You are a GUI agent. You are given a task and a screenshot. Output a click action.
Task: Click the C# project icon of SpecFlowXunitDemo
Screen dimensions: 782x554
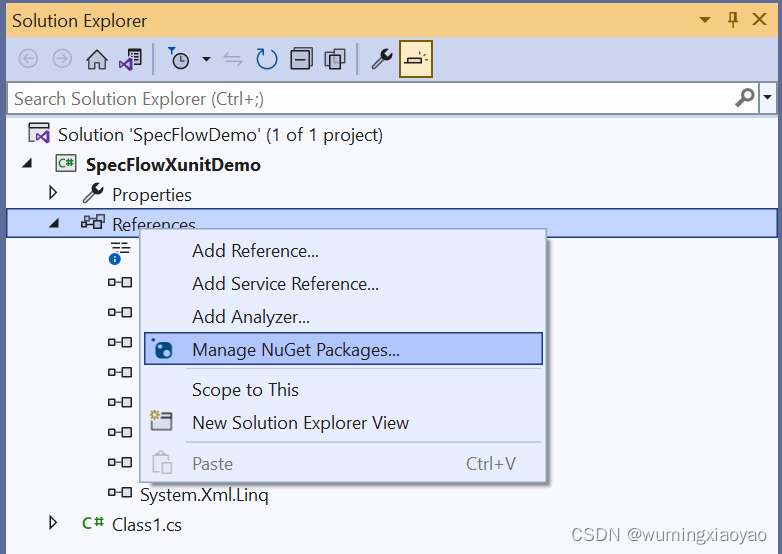pos(66,164)
